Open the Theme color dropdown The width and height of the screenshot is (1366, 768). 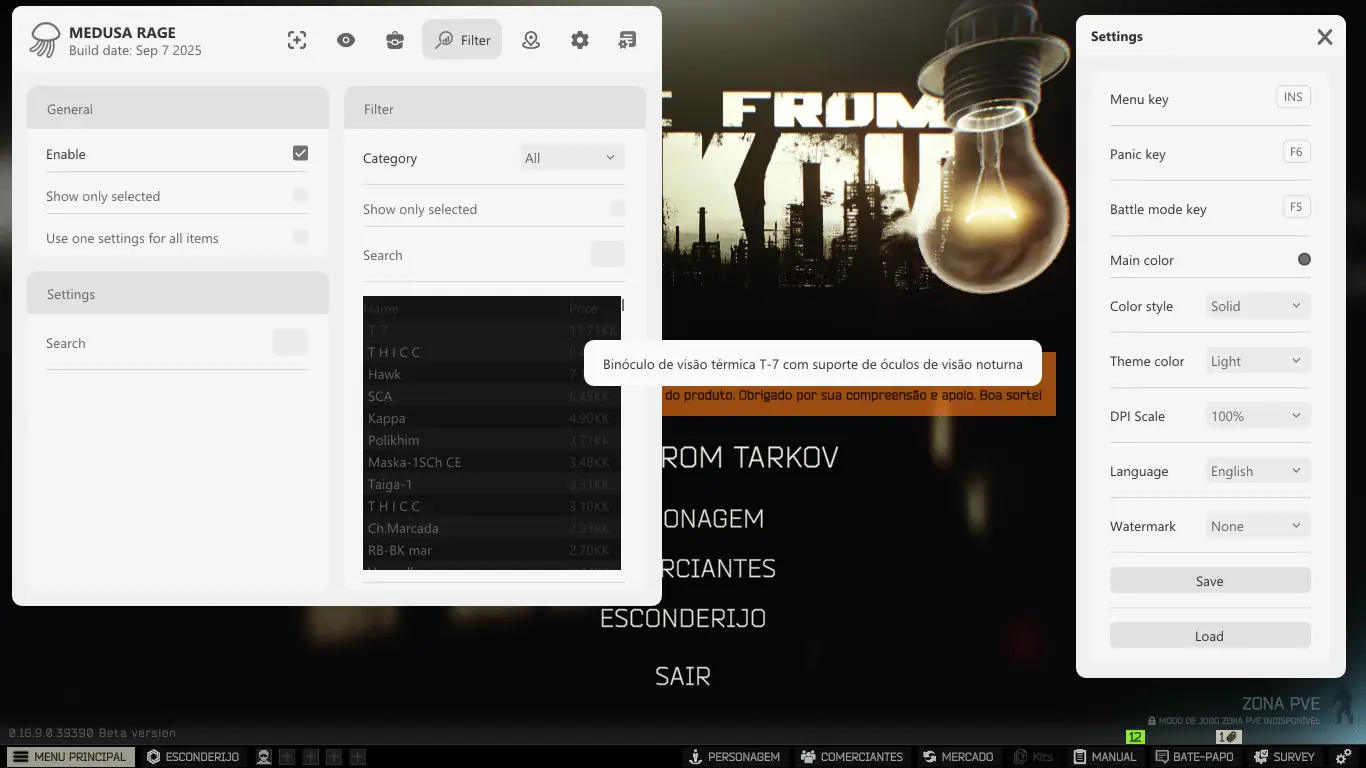pos(1257,361)
